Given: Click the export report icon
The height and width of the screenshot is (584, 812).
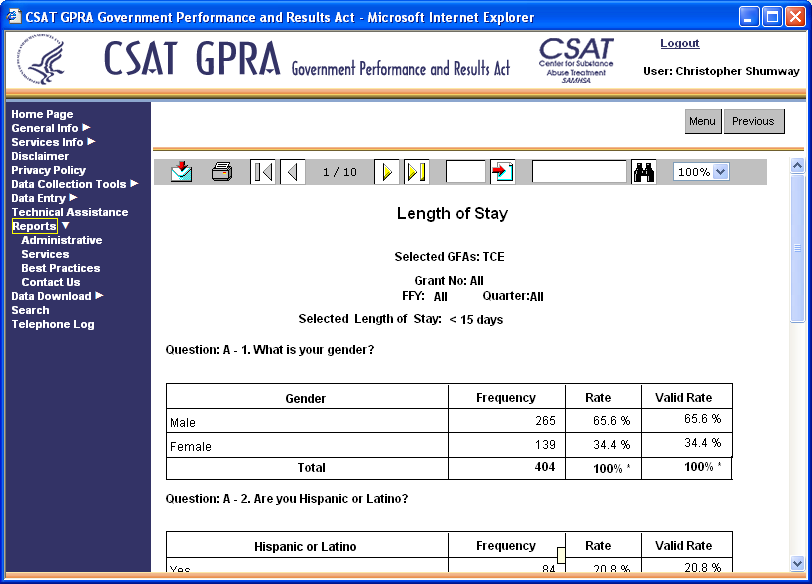Looking at the screenshot, I should pyautogui.click(x=181, y=172).
